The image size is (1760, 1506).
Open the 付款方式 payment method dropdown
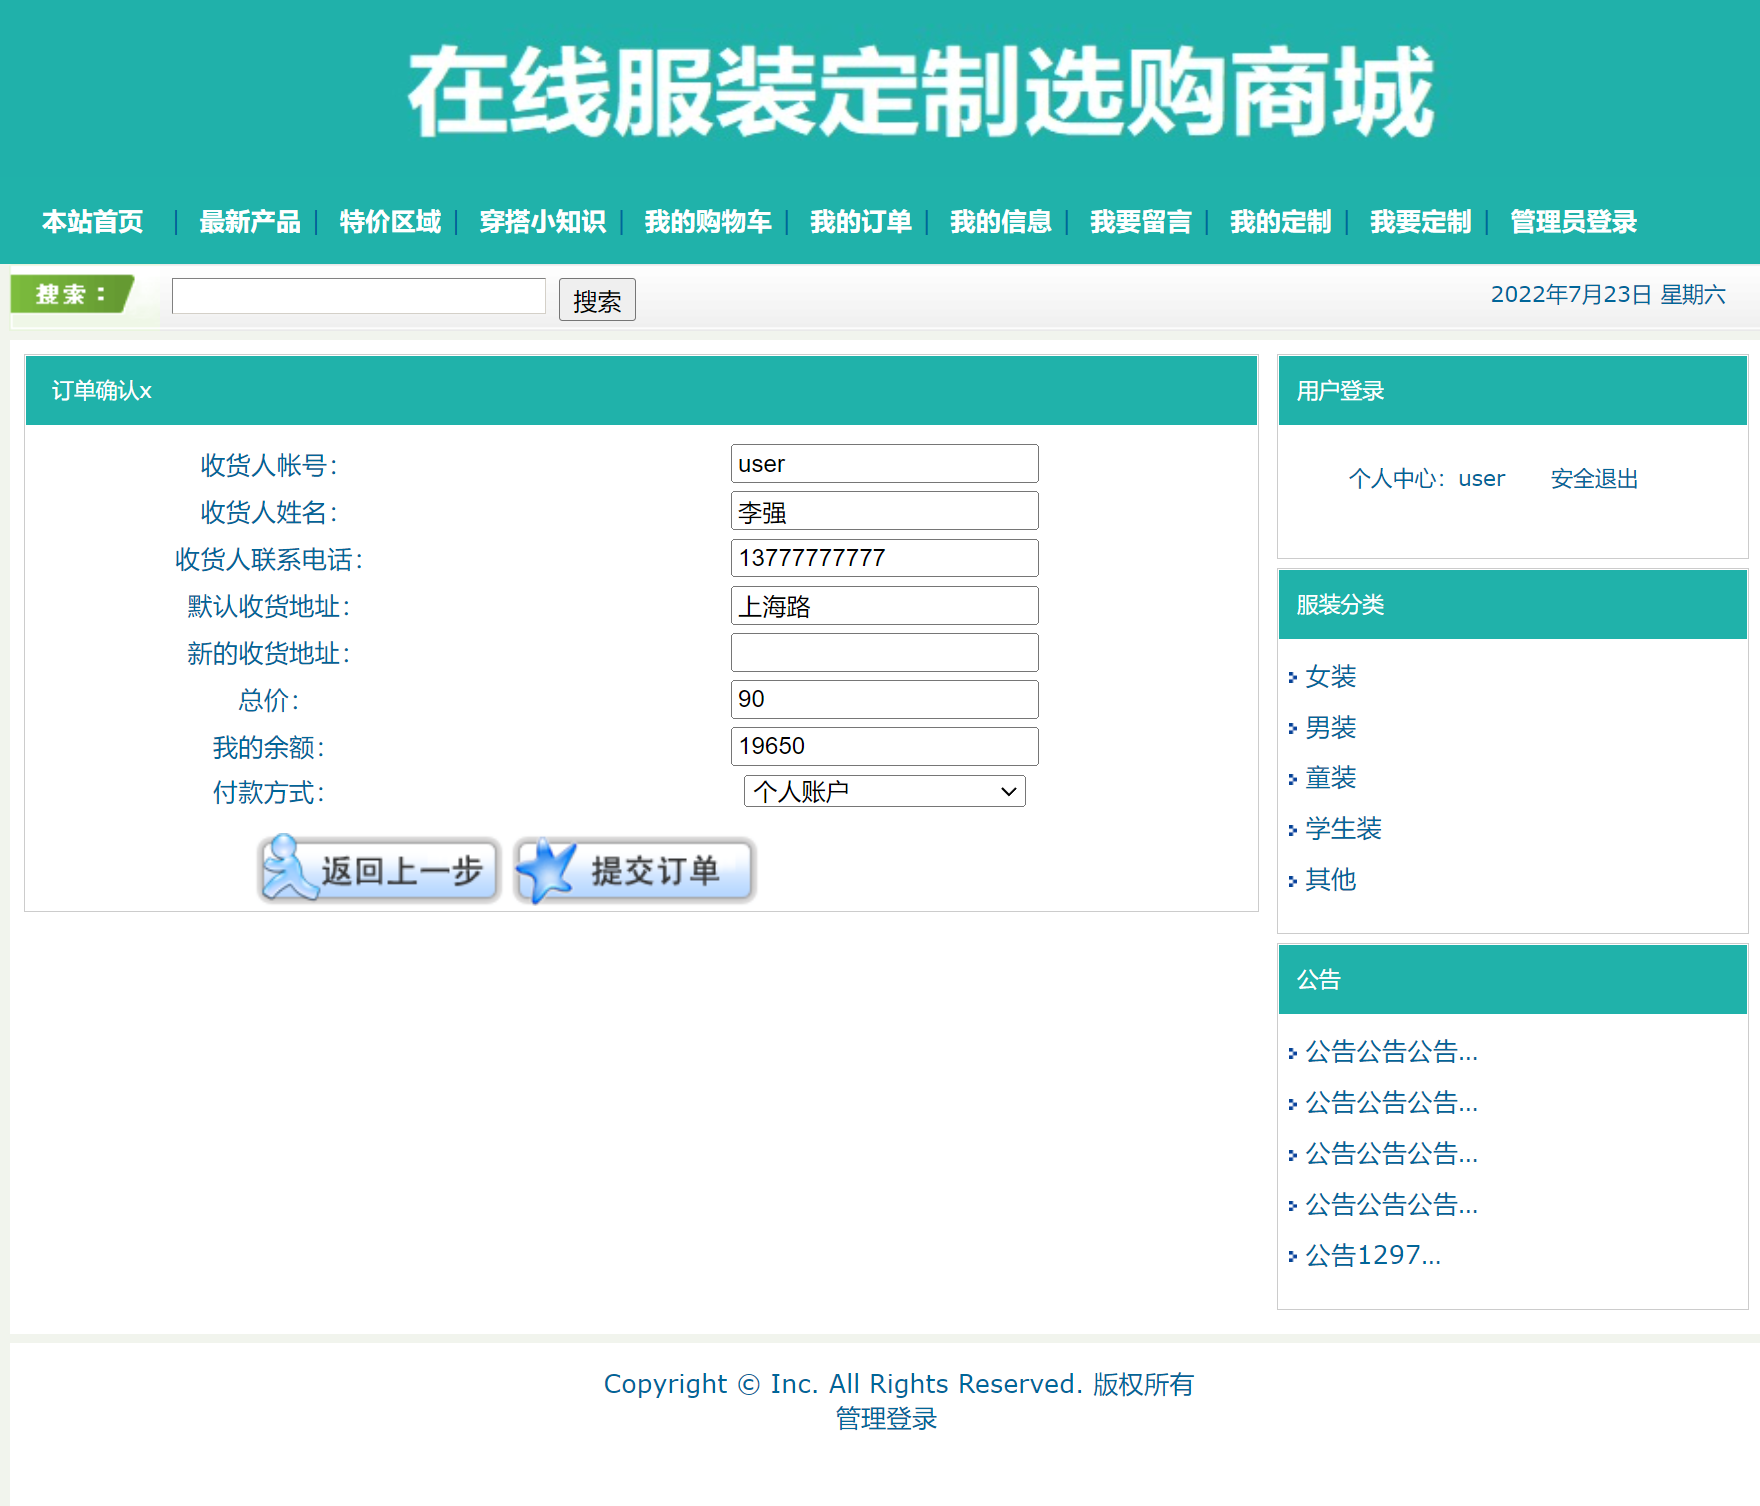(x=884, y=791)
